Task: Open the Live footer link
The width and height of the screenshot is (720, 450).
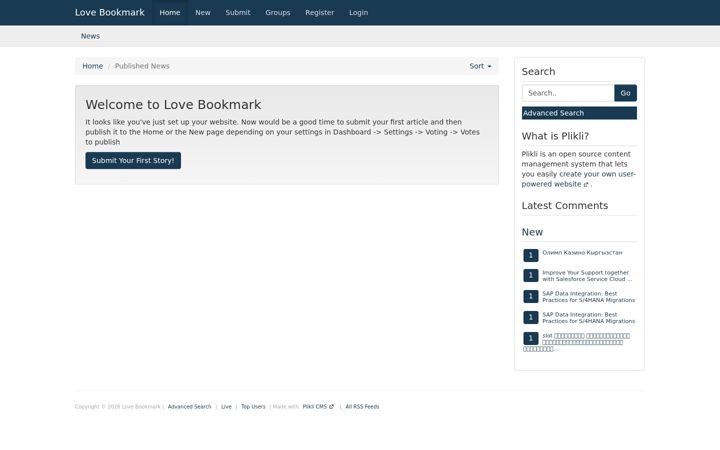Action: [226, 406]
